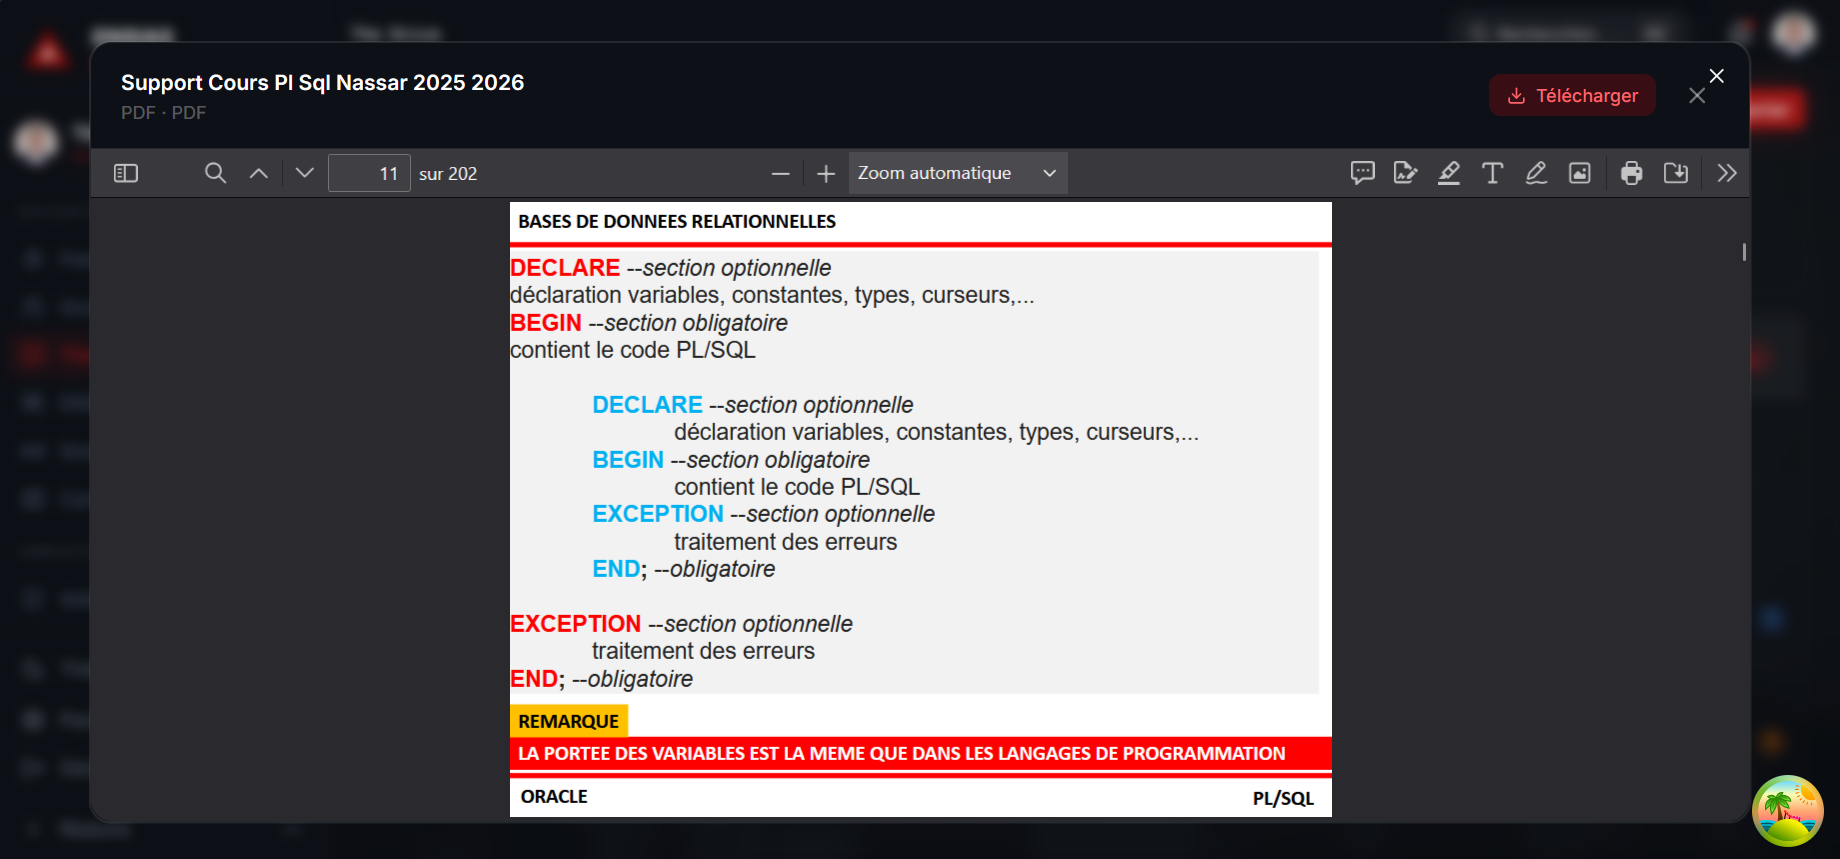Zoom in with the plus button
This screenshot has width=1840, height=859.
coord(826,173)
